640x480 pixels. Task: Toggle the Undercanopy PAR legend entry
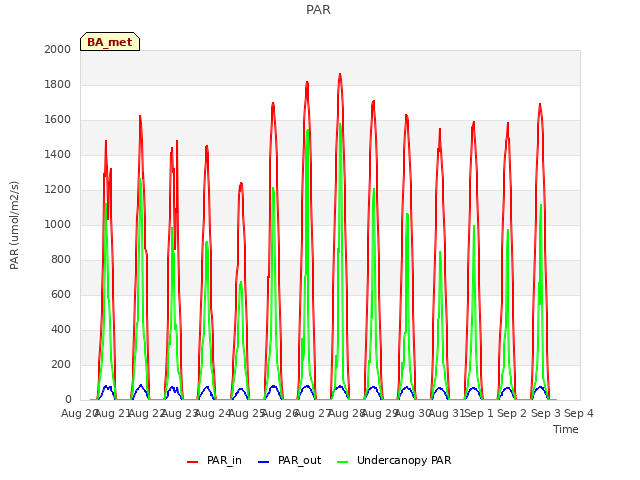coord(394,460)
